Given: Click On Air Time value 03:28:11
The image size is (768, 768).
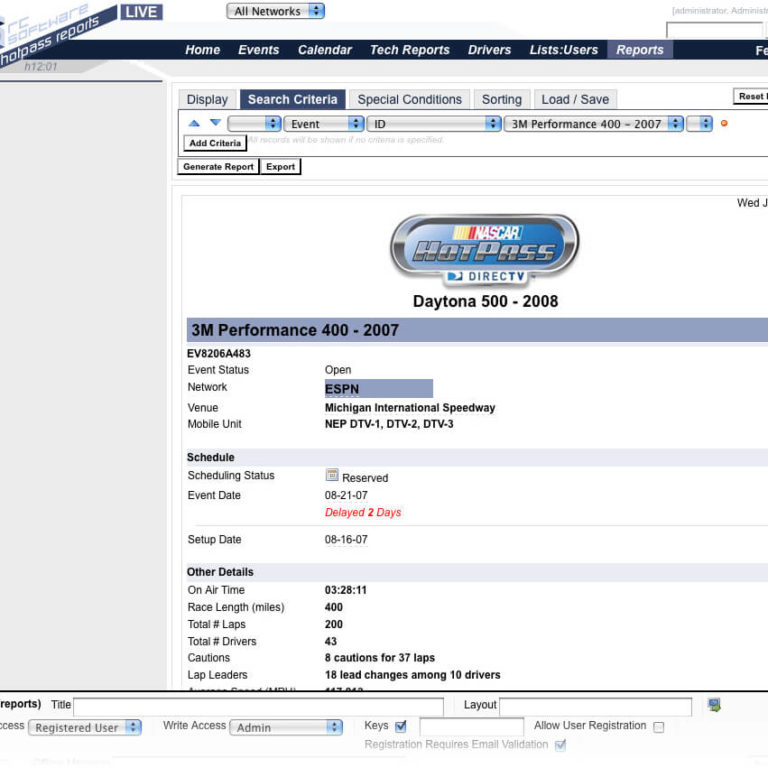Looking at the screenshot, I should 346,590.
